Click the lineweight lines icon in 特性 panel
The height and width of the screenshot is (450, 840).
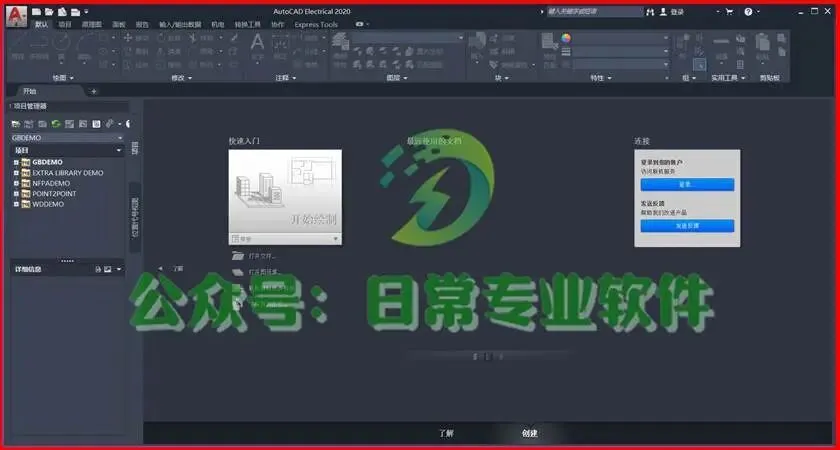566,51
